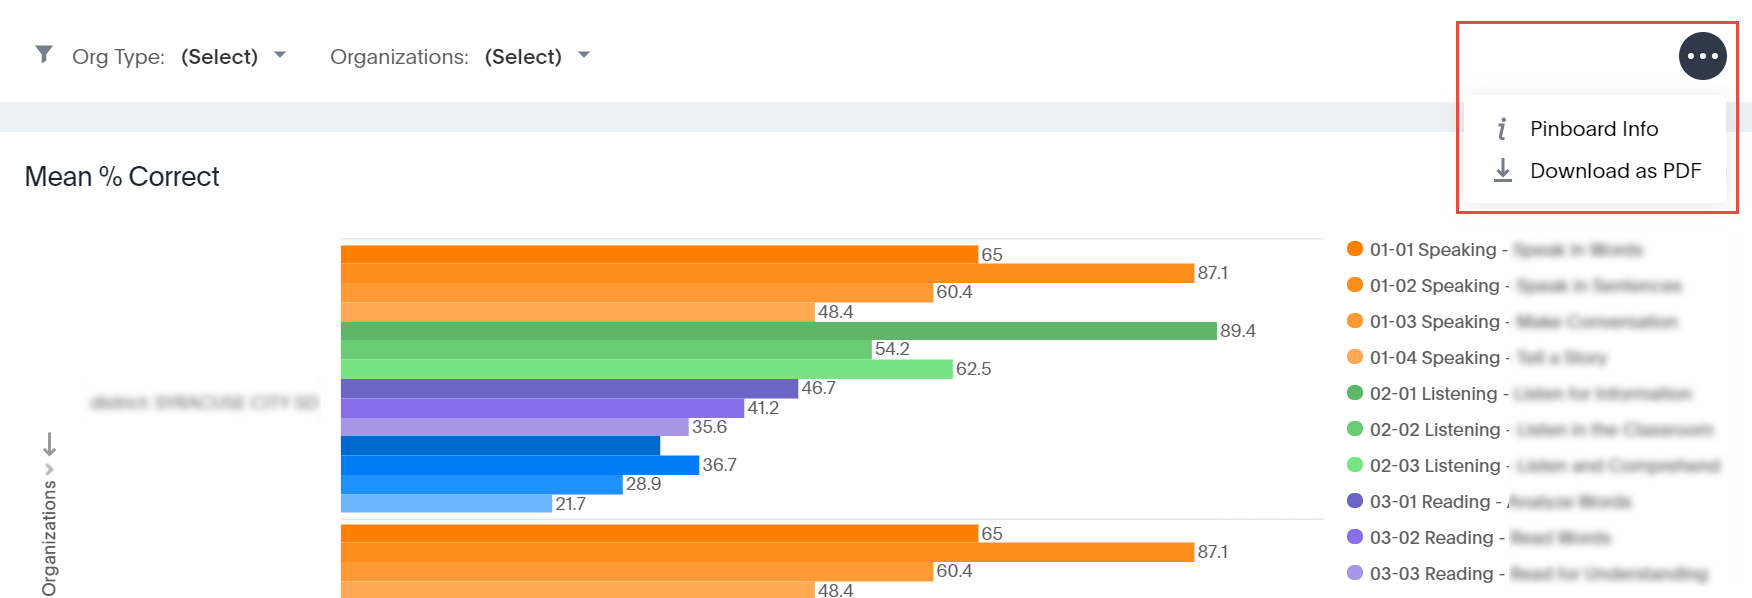Click the Download as PDF arrow icon

coord(1502,171)
